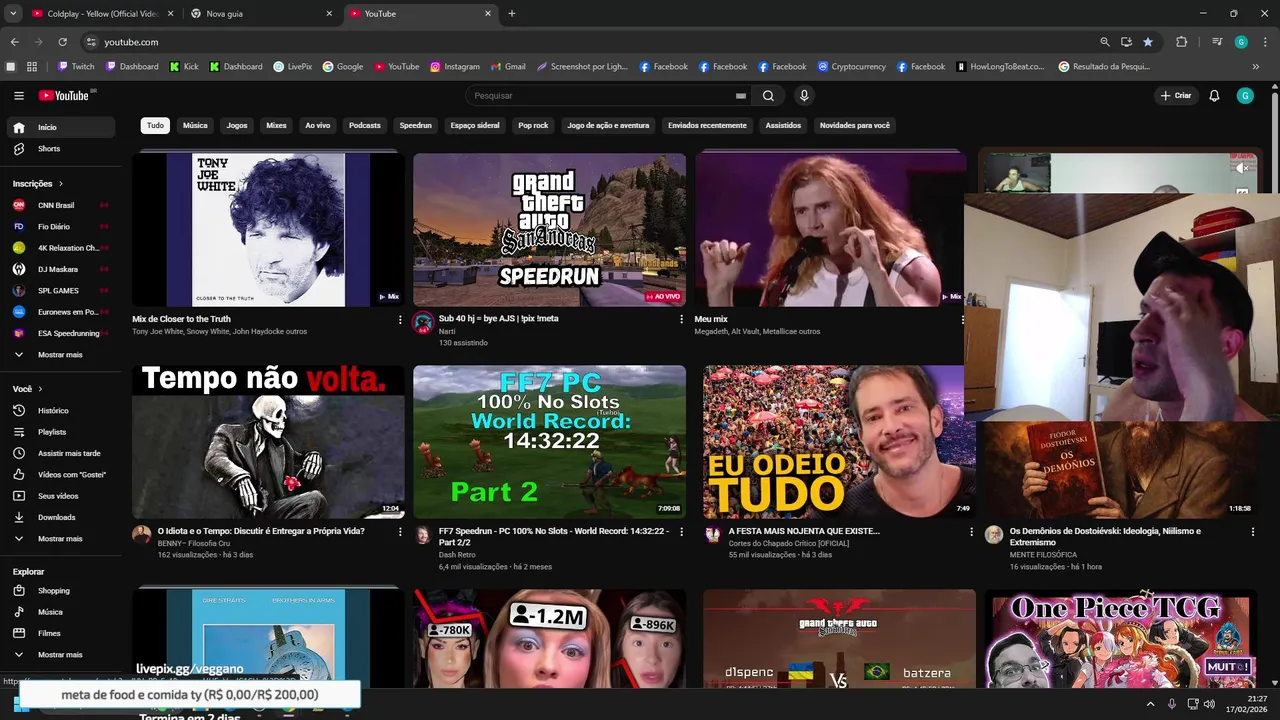This screenshot has width=1280, height=720.
Task: Select the Speedrun filter chip
Action: 415,126
